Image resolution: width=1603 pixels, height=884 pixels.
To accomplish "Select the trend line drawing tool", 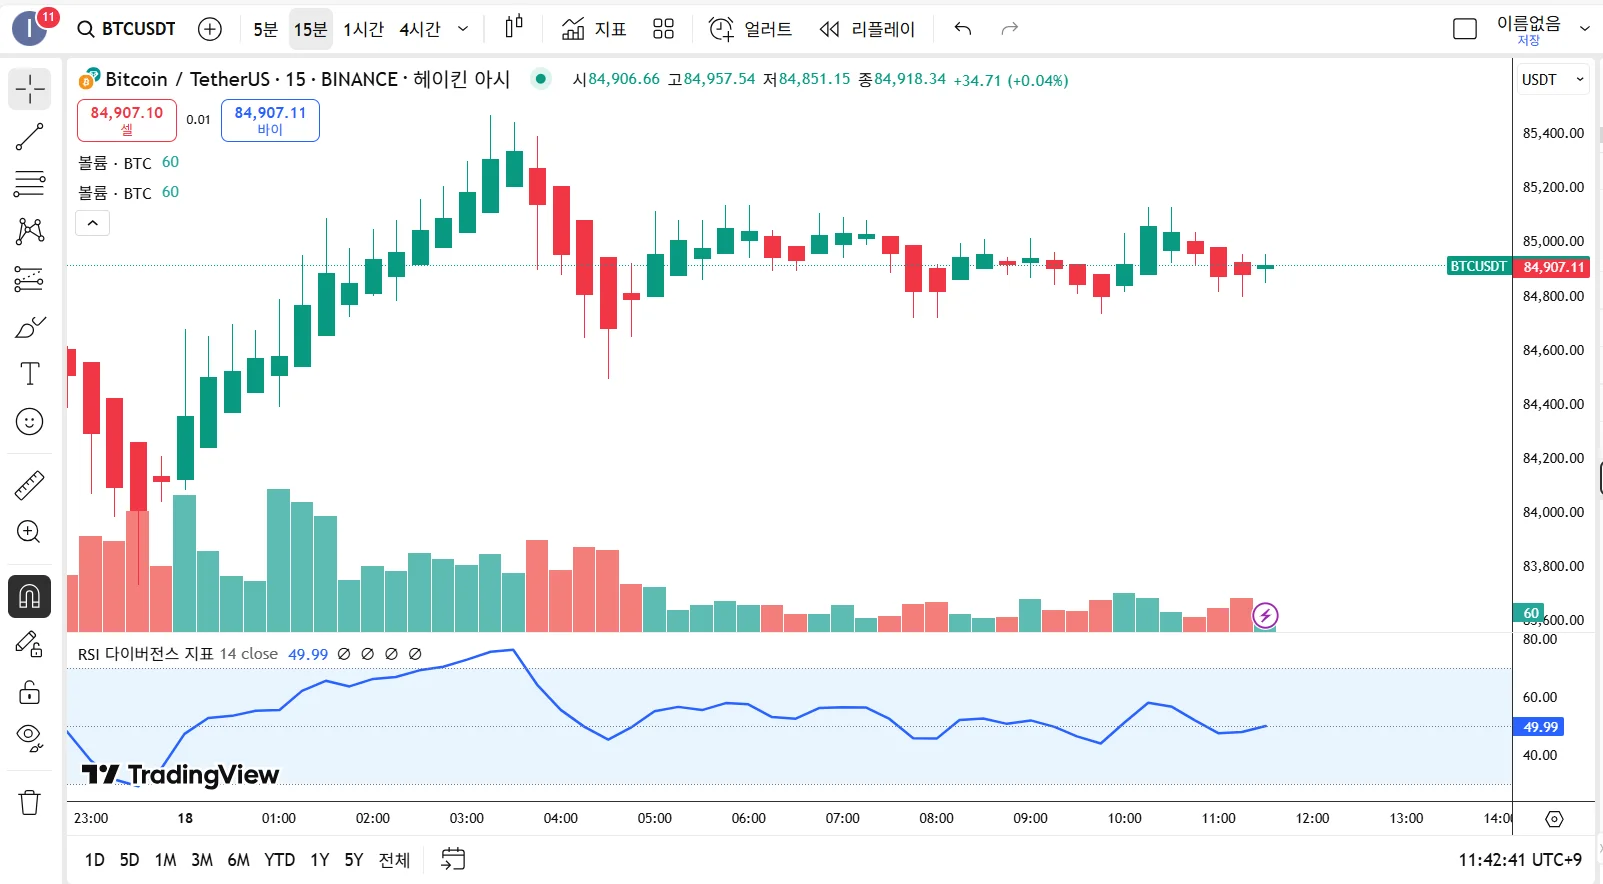I will click(30, 137).
